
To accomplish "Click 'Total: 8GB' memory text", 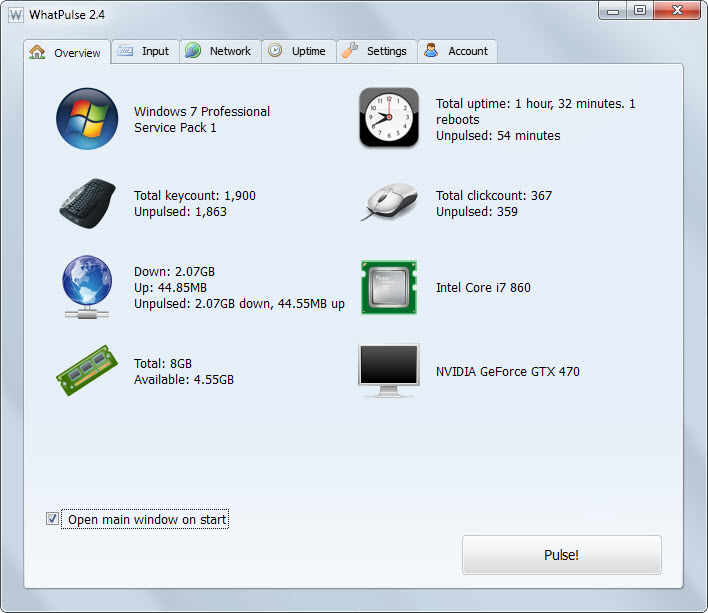I will 163,363.
